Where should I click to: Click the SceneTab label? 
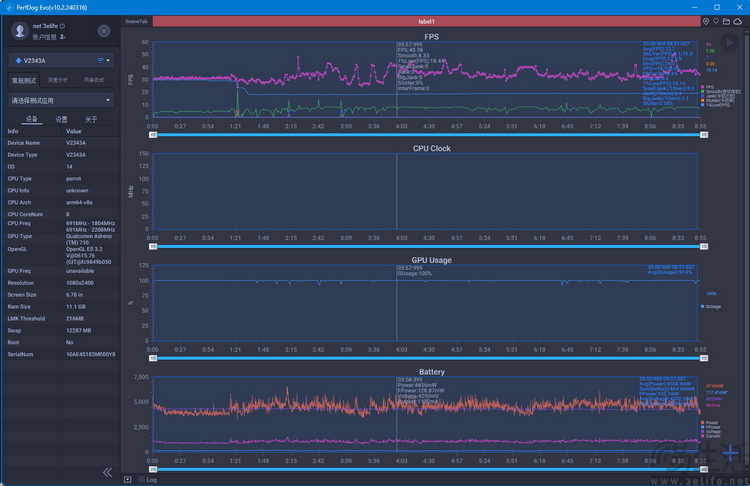pyautogui.click(x=136, y=21)
